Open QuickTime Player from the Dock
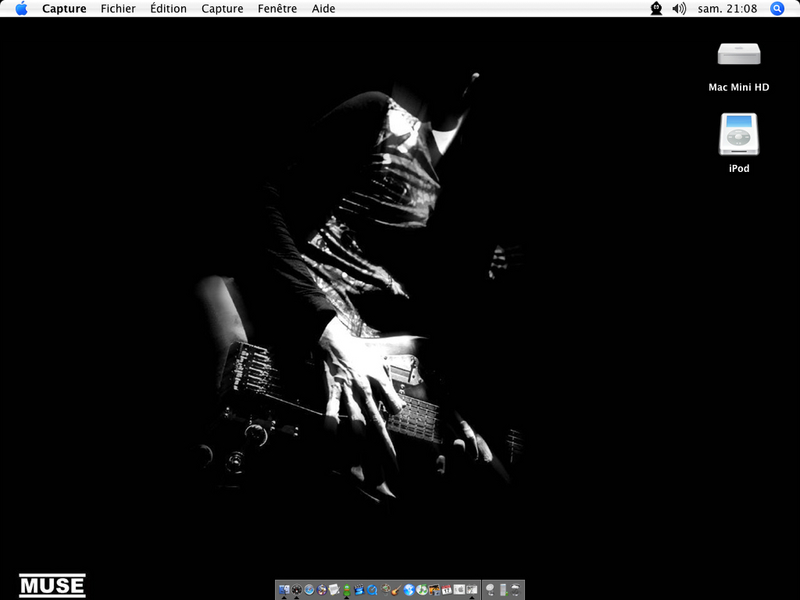This screenshot has width=800, height=600. [372, 590]
